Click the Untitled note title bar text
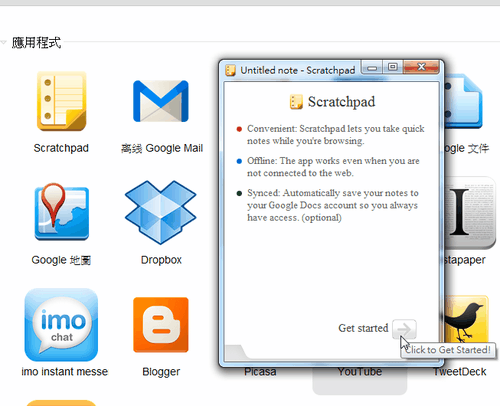Image resolution: width=500 pixels, height=406 pixels. click(x=298, y=70)
